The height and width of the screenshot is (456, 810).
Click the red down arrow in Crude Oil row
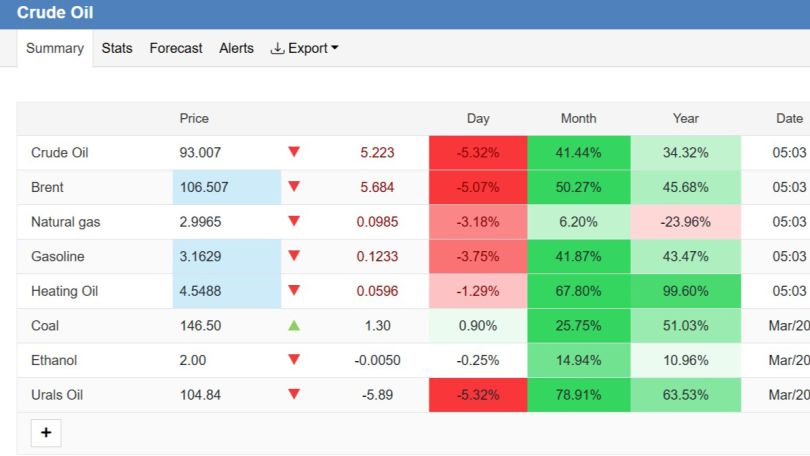294,152
